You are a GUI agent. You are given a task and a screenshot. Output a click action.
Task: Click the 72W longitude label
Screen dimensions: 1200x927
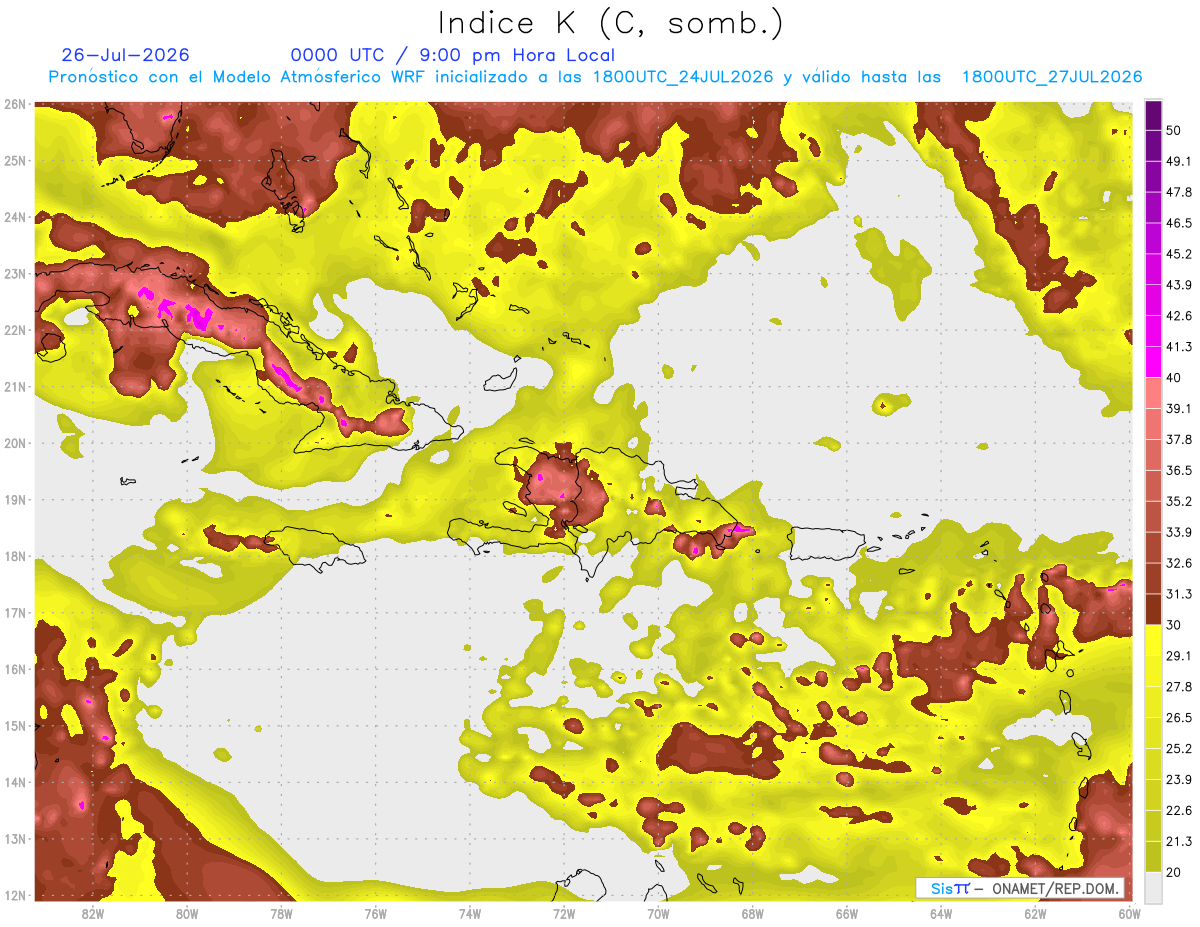coord(564,914)
